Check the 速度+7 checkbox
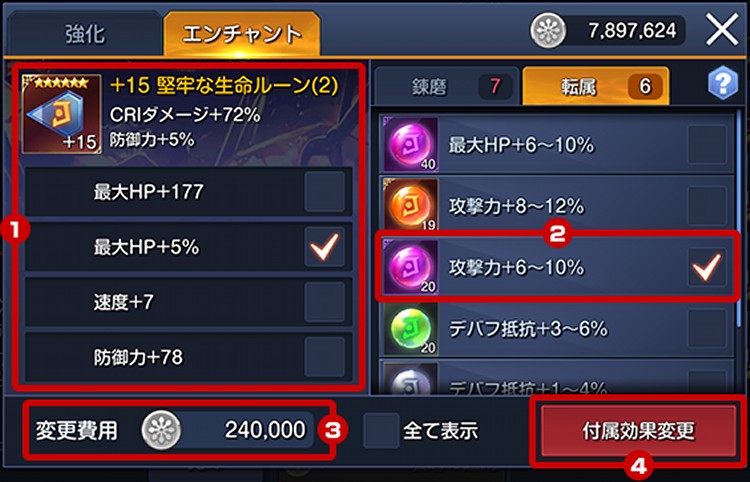750x482 pixels. pyautogui.click(x=325, y=302)
